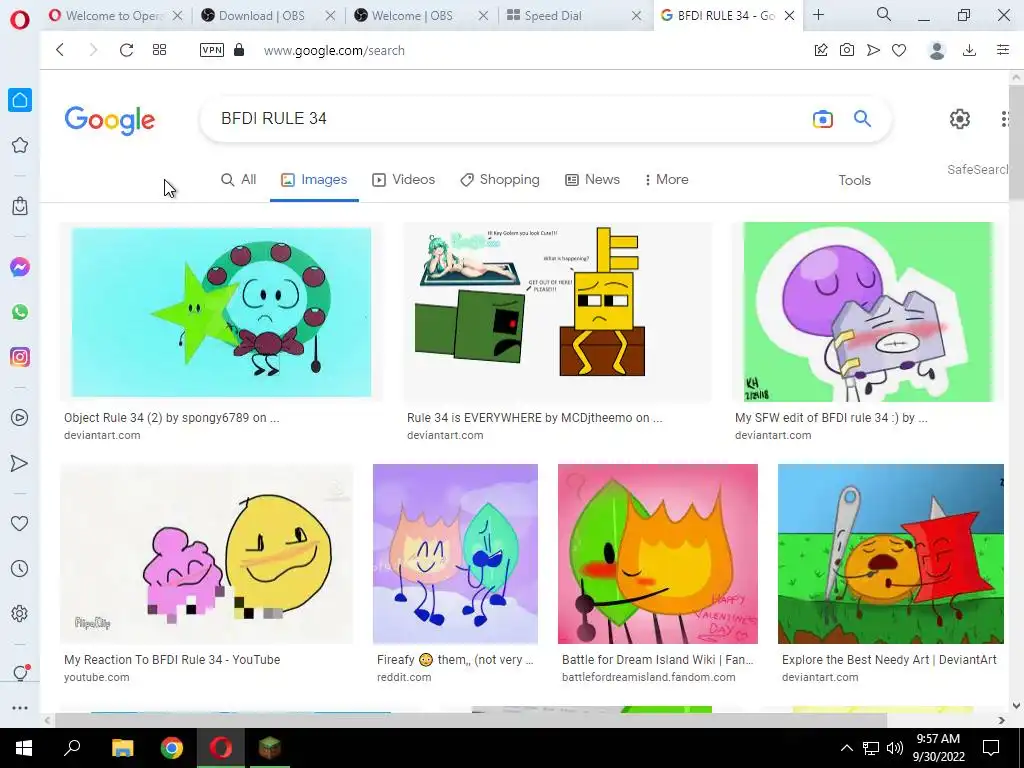Open Google quick settings gear

tap(959, 119)
